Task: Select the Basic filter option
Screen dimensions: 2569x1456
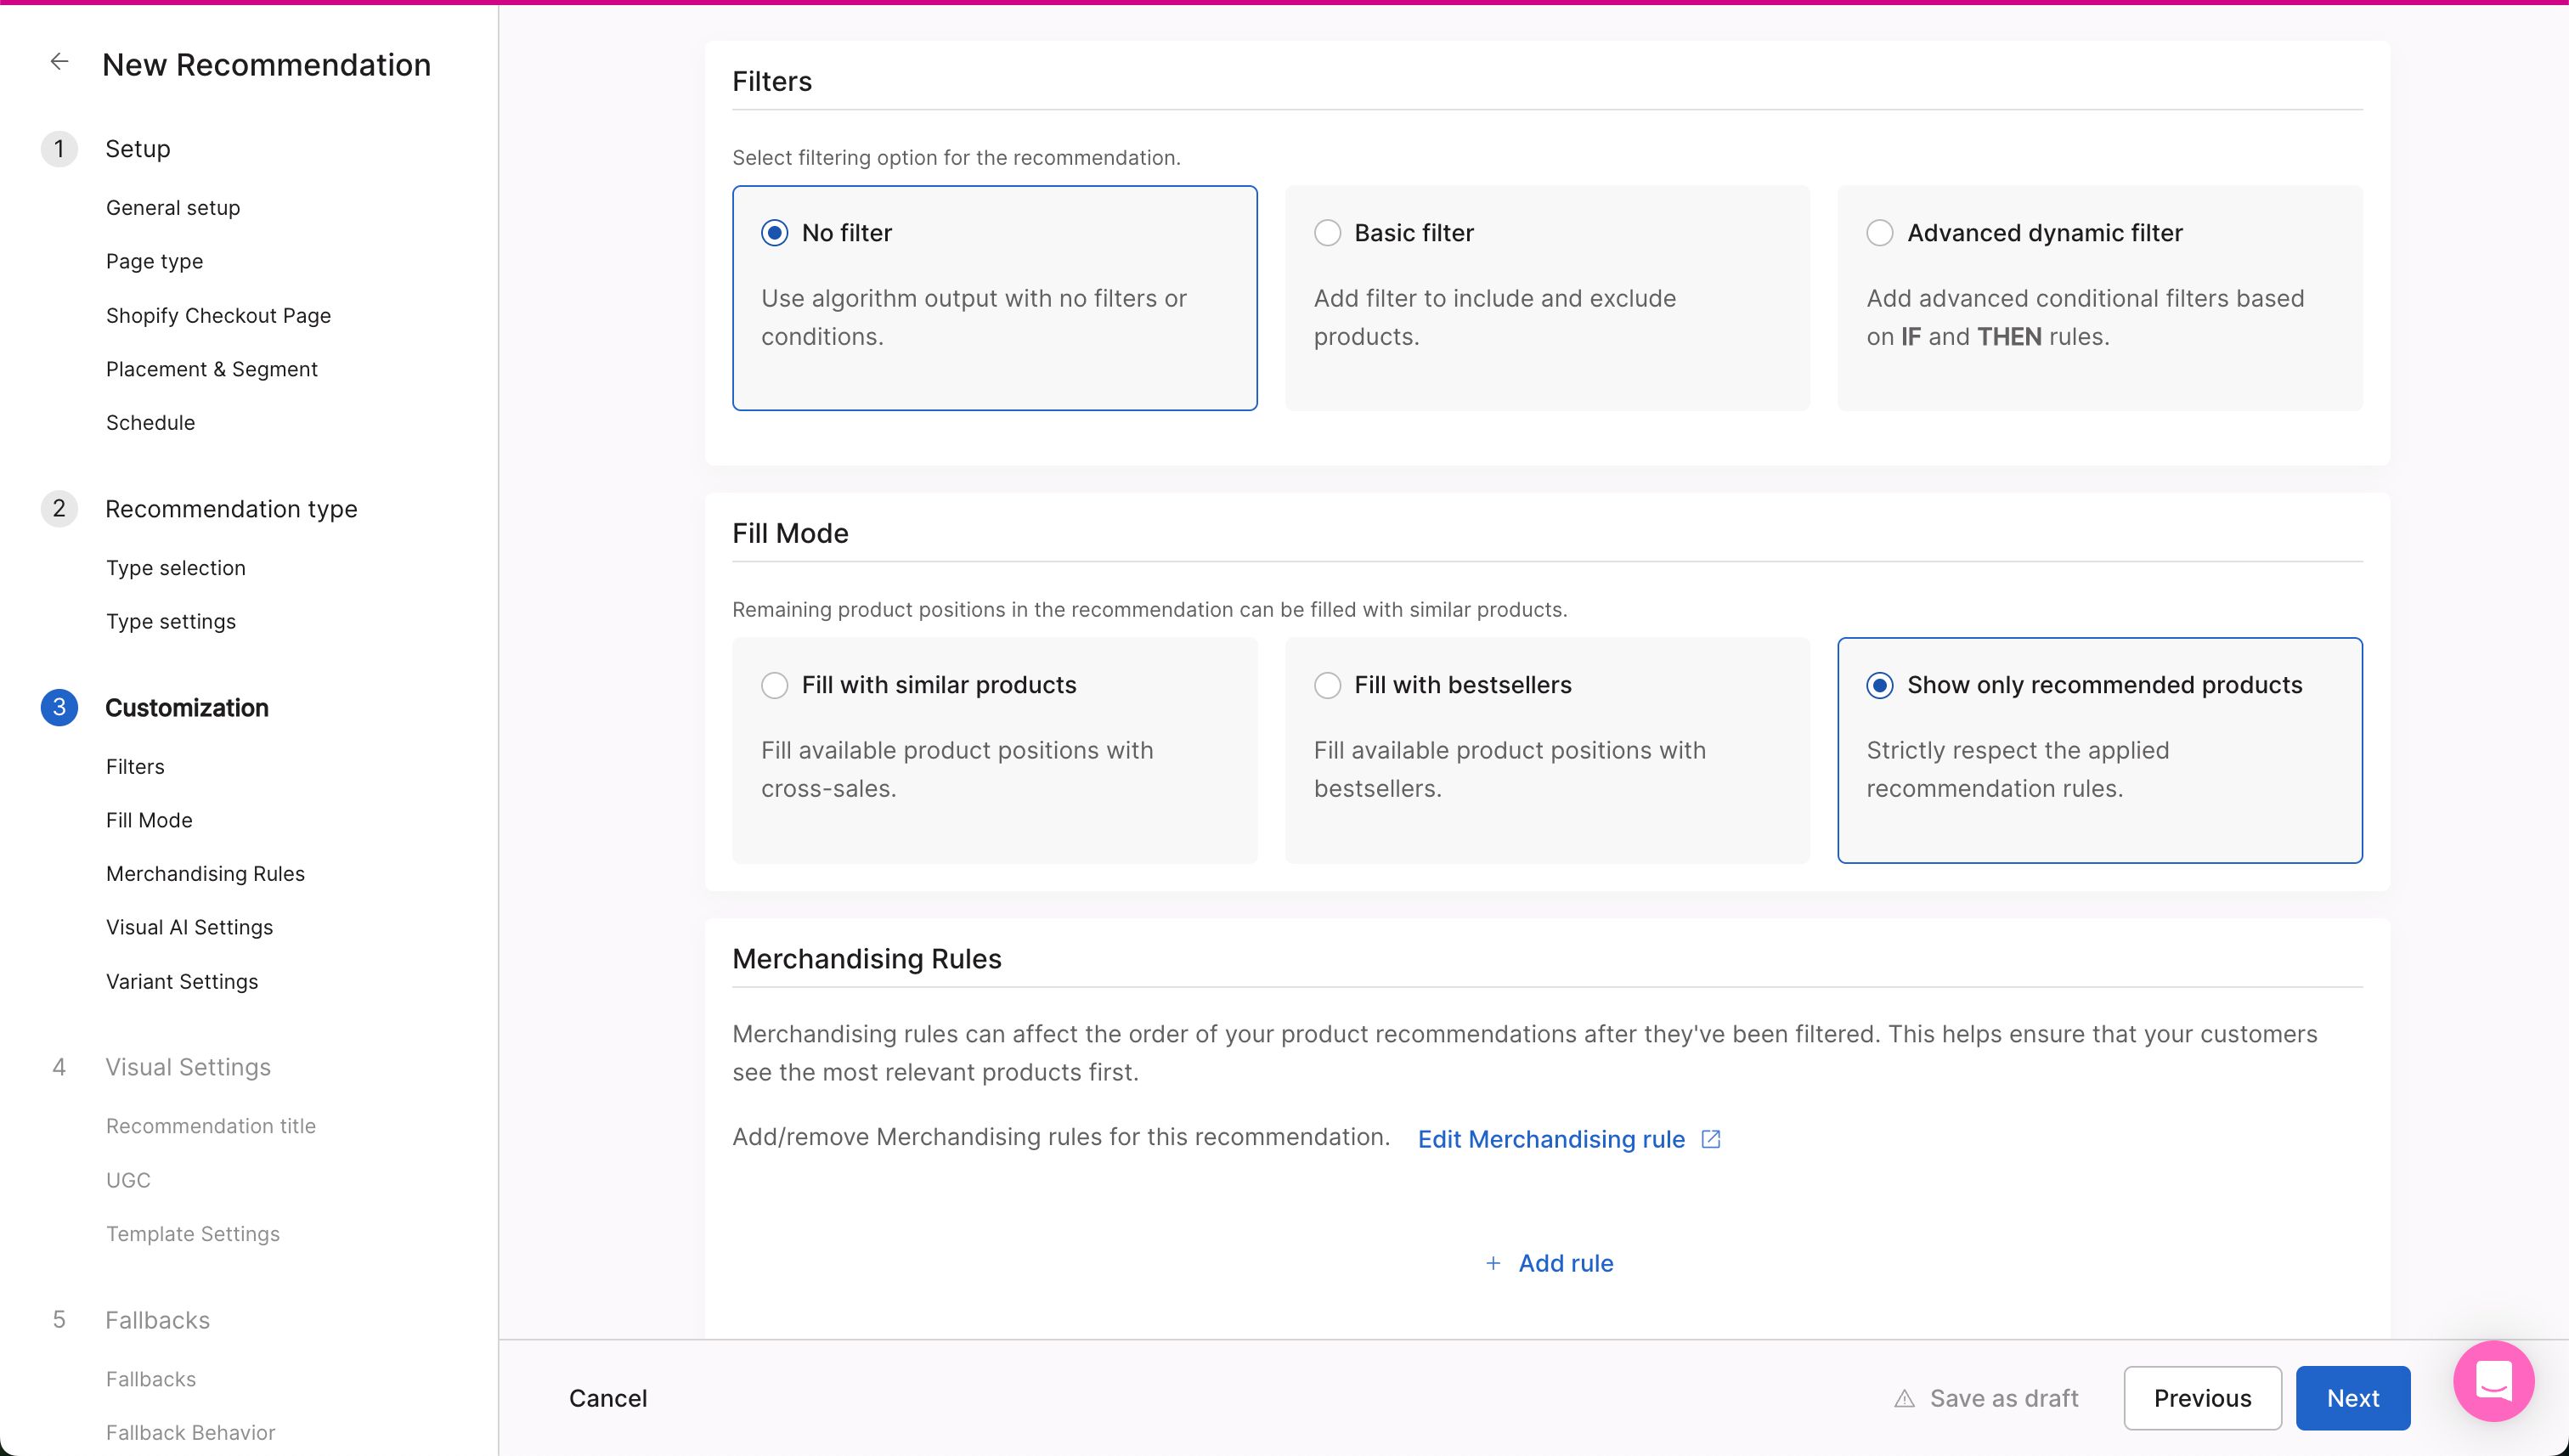Action: point(1328,232)
